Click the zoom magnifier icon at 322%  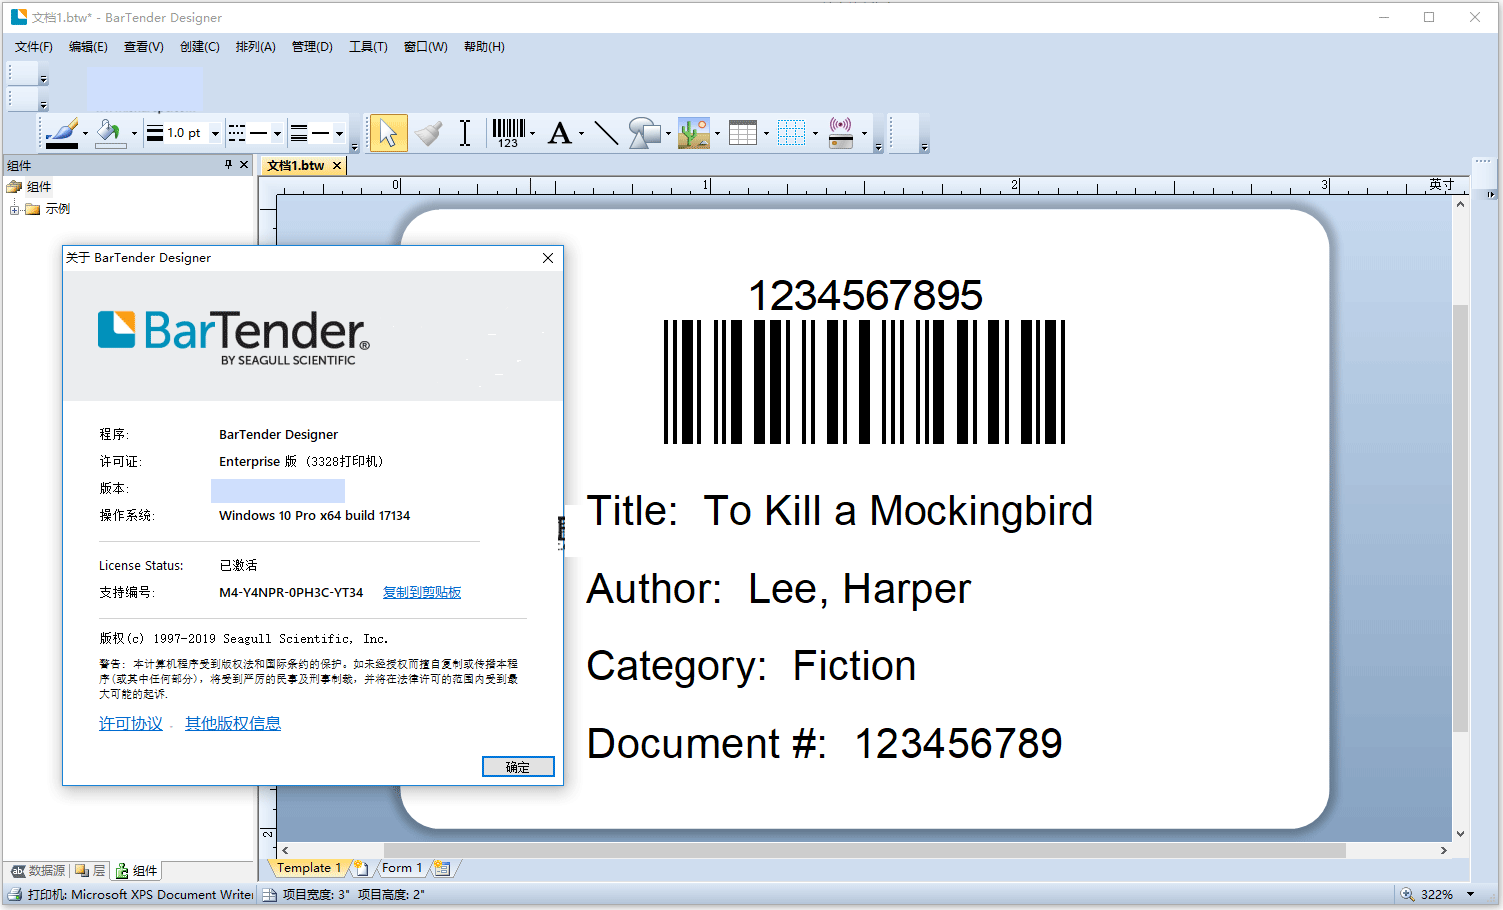click(1407, 895)
